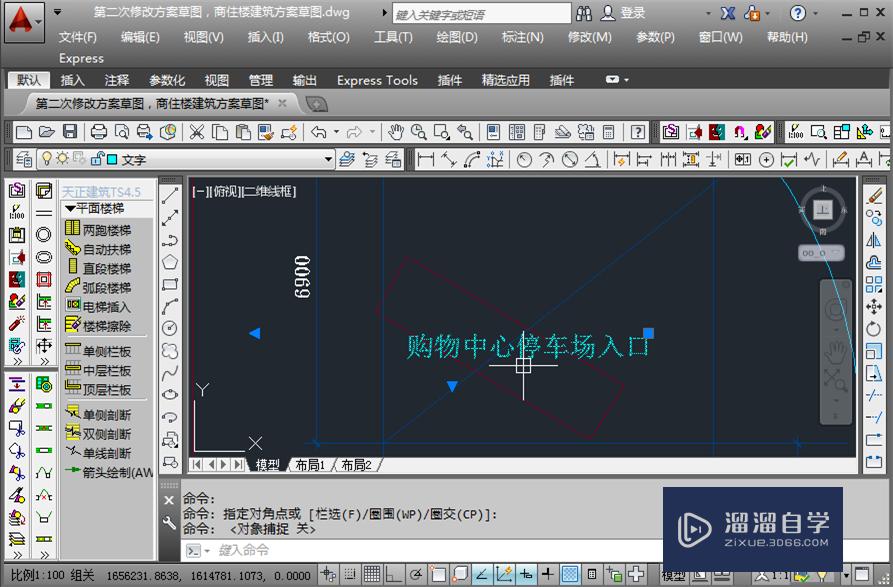Switch to the Express Tools ribbon tab

click(377, 79)
